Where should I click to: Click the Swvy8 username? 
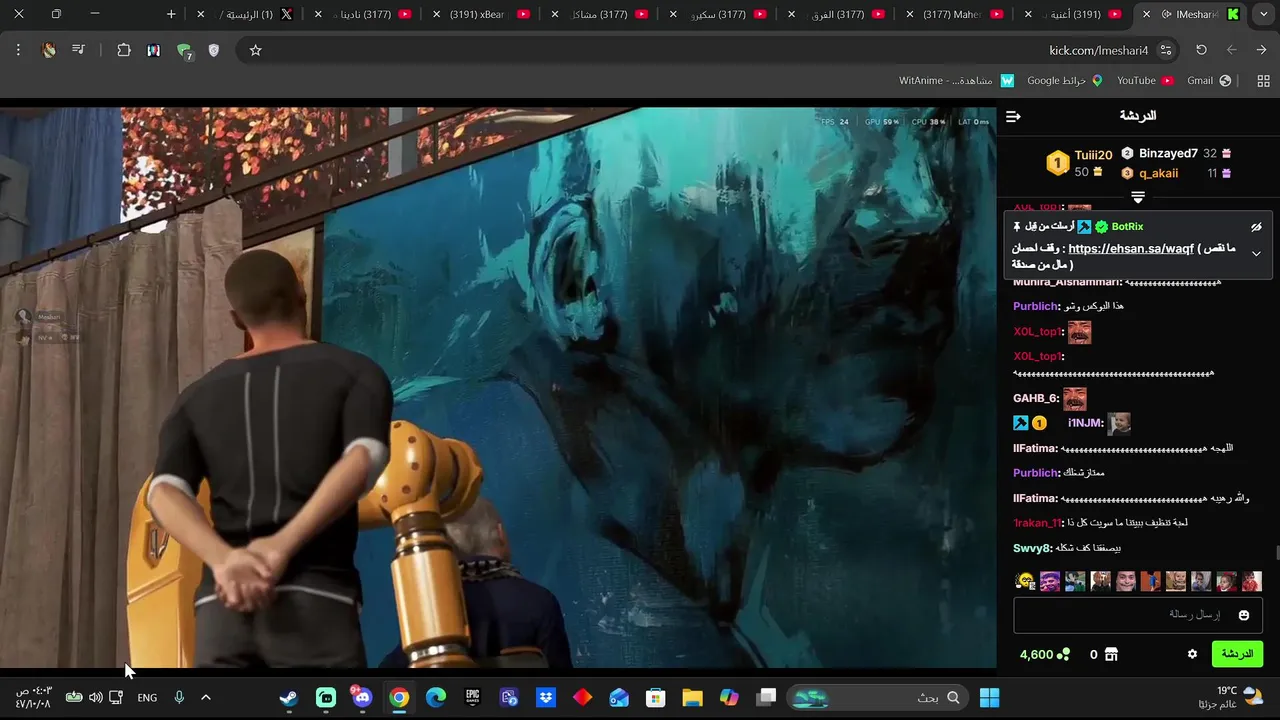tap(1032, 548)
